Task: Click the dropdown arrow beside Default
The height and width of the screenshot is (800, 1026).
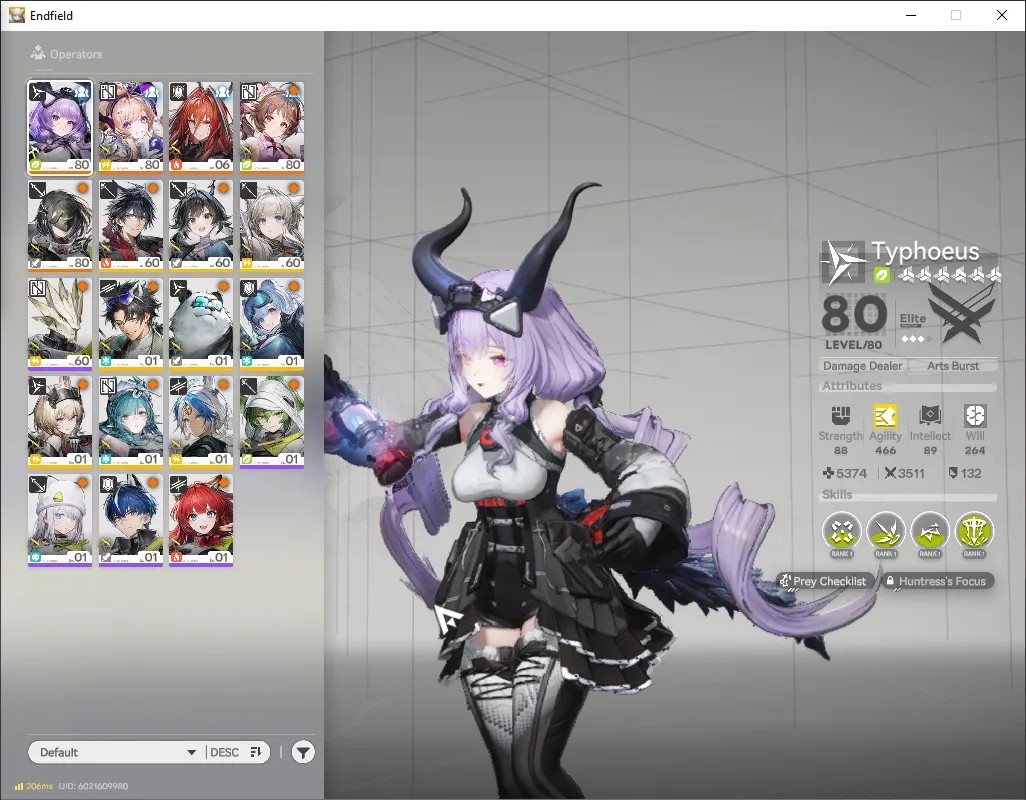Action: click(x=192, y=752)
